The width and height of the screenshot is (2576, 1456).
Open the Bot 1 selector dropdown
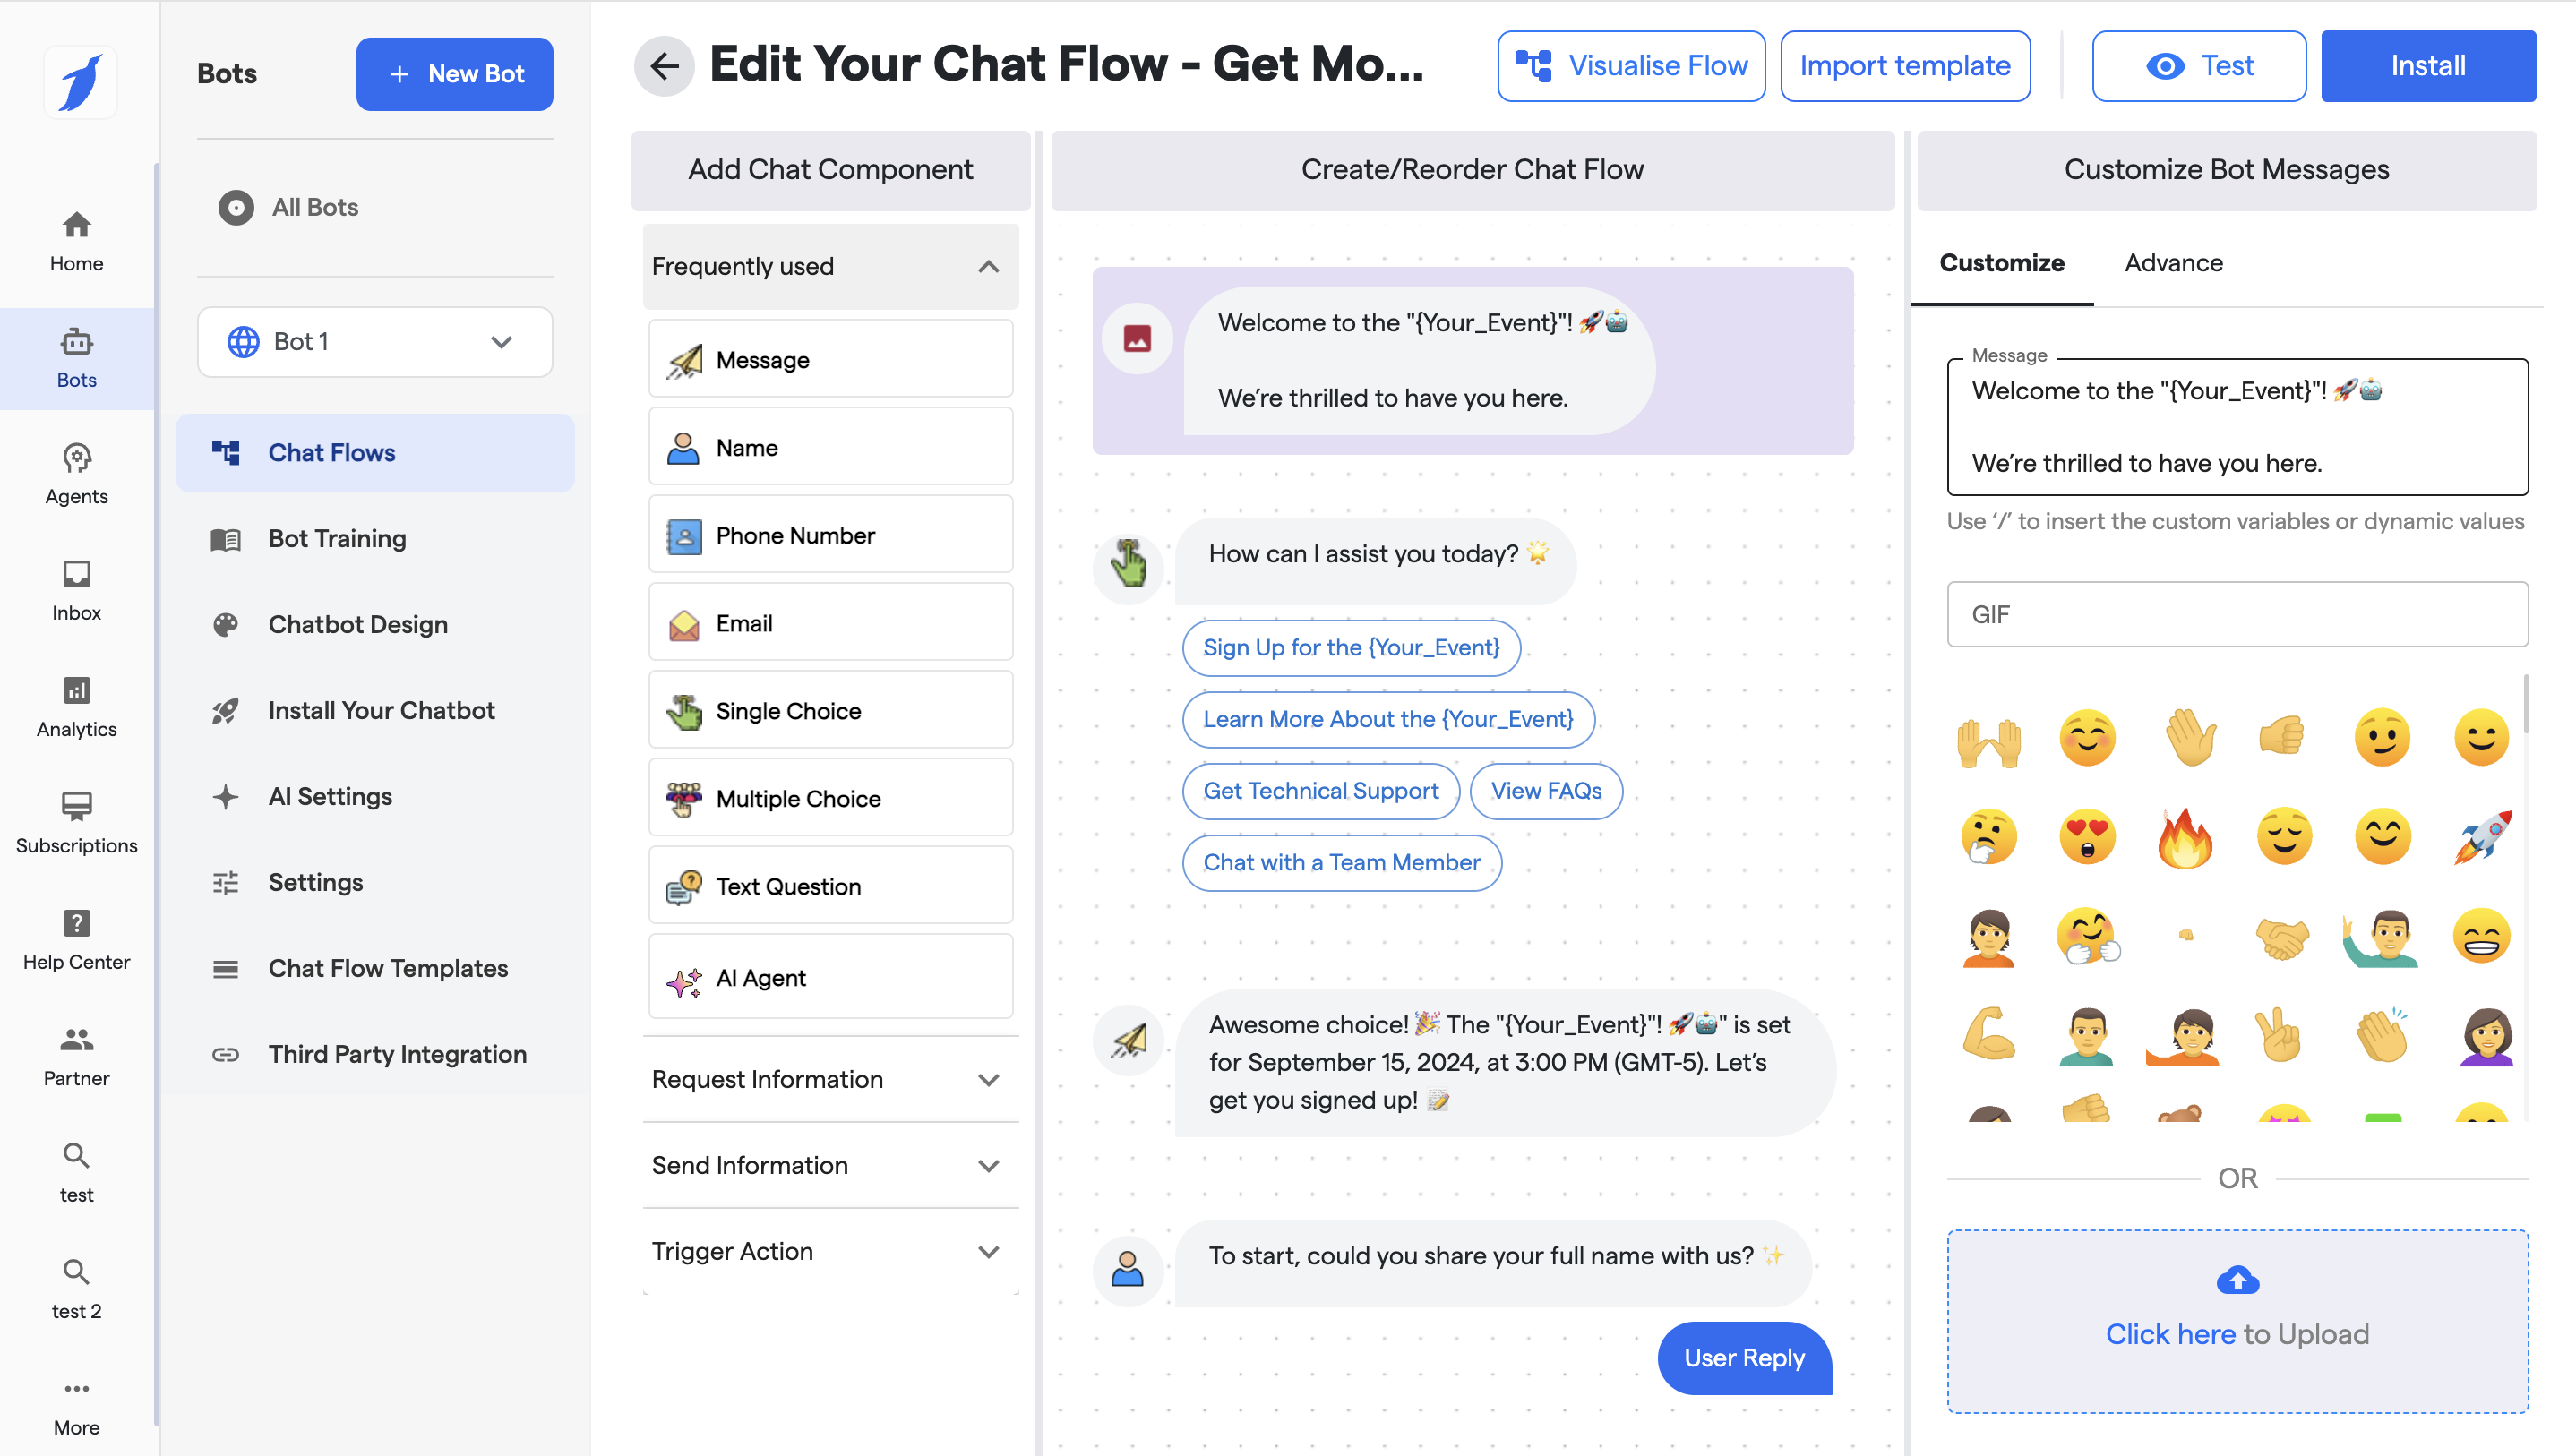[x=375, y=342]
